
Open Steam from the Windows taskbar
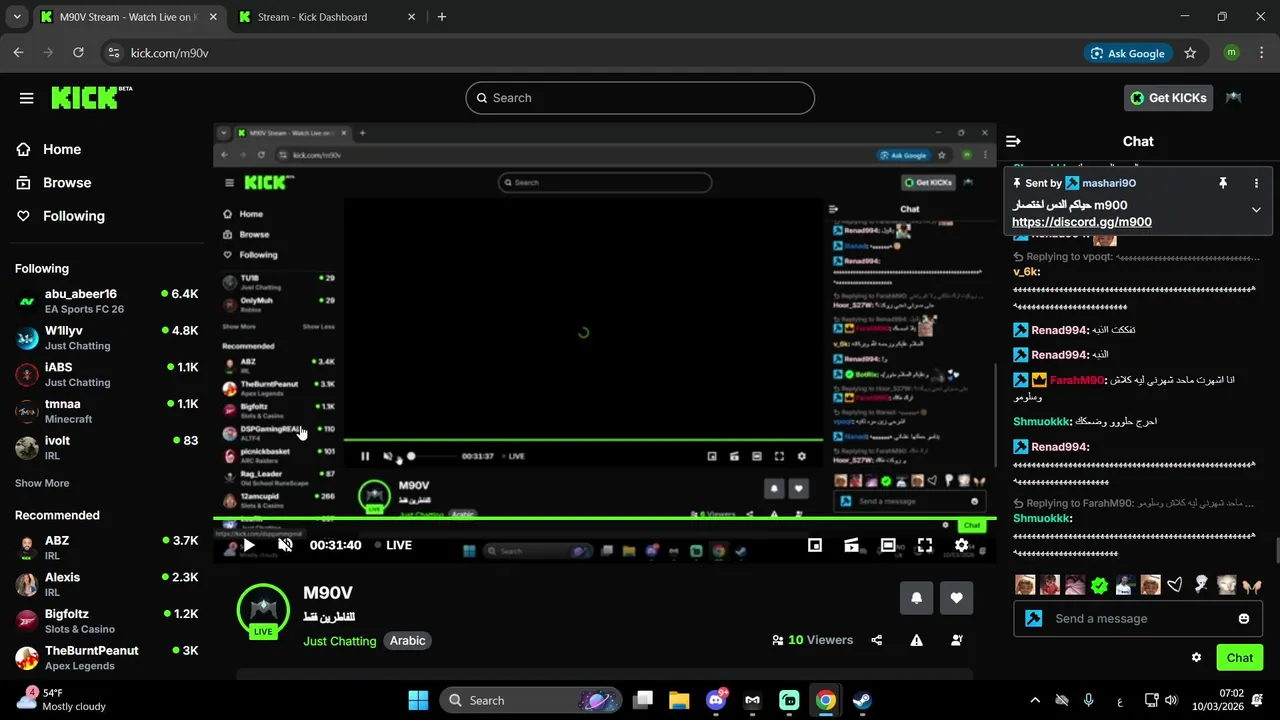click(x=862, y=700)
